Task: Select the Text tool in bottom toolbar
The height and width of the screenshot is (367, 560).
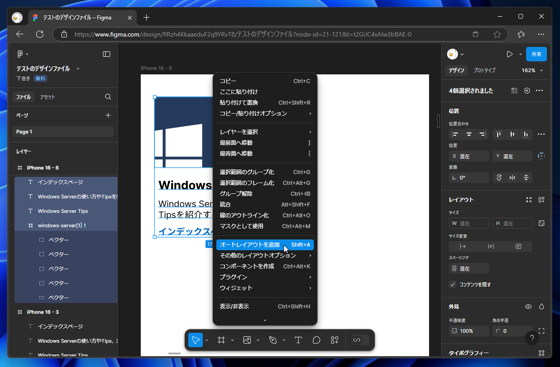Action: point(298,340)
